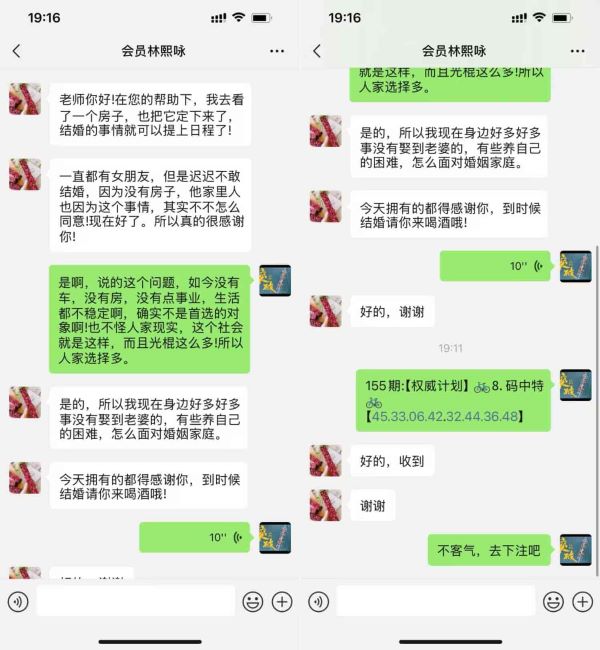Tap number link 45.33.06.42.32.44.36.48
The image size is (600, 650).
445,416
